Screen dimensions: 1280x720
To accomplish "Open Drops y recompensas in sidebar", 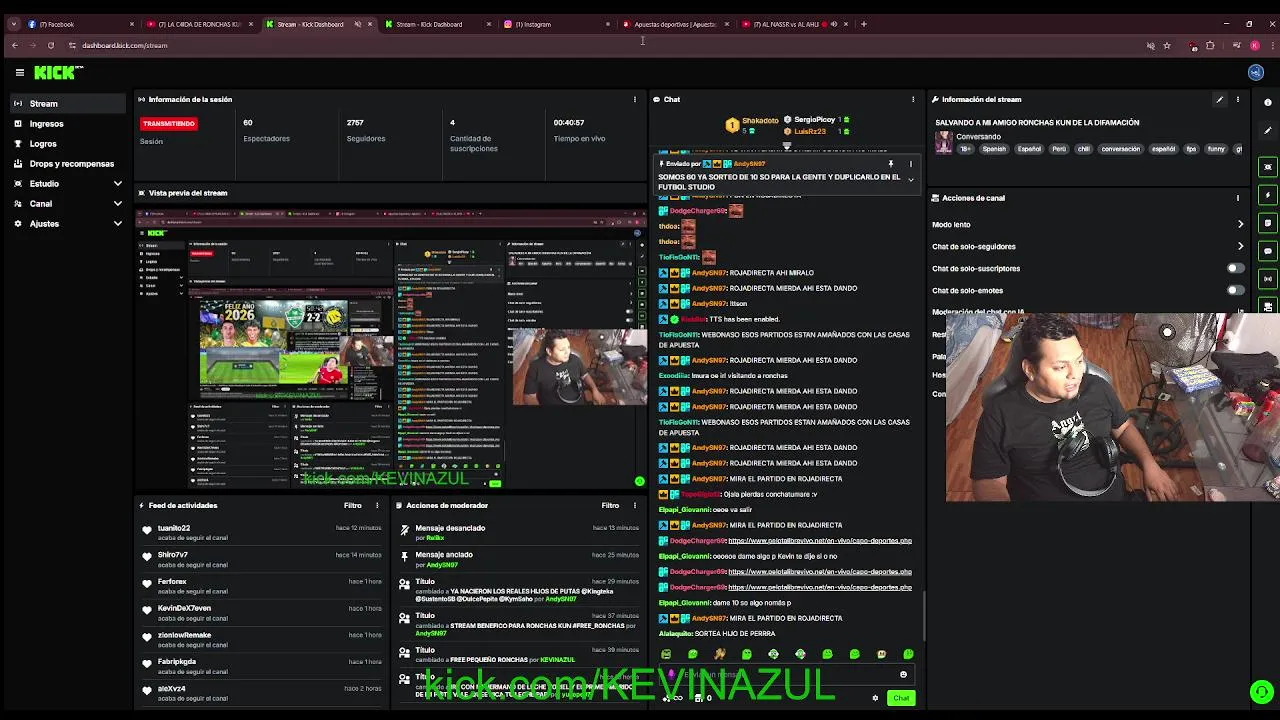I will pos(68,163).
